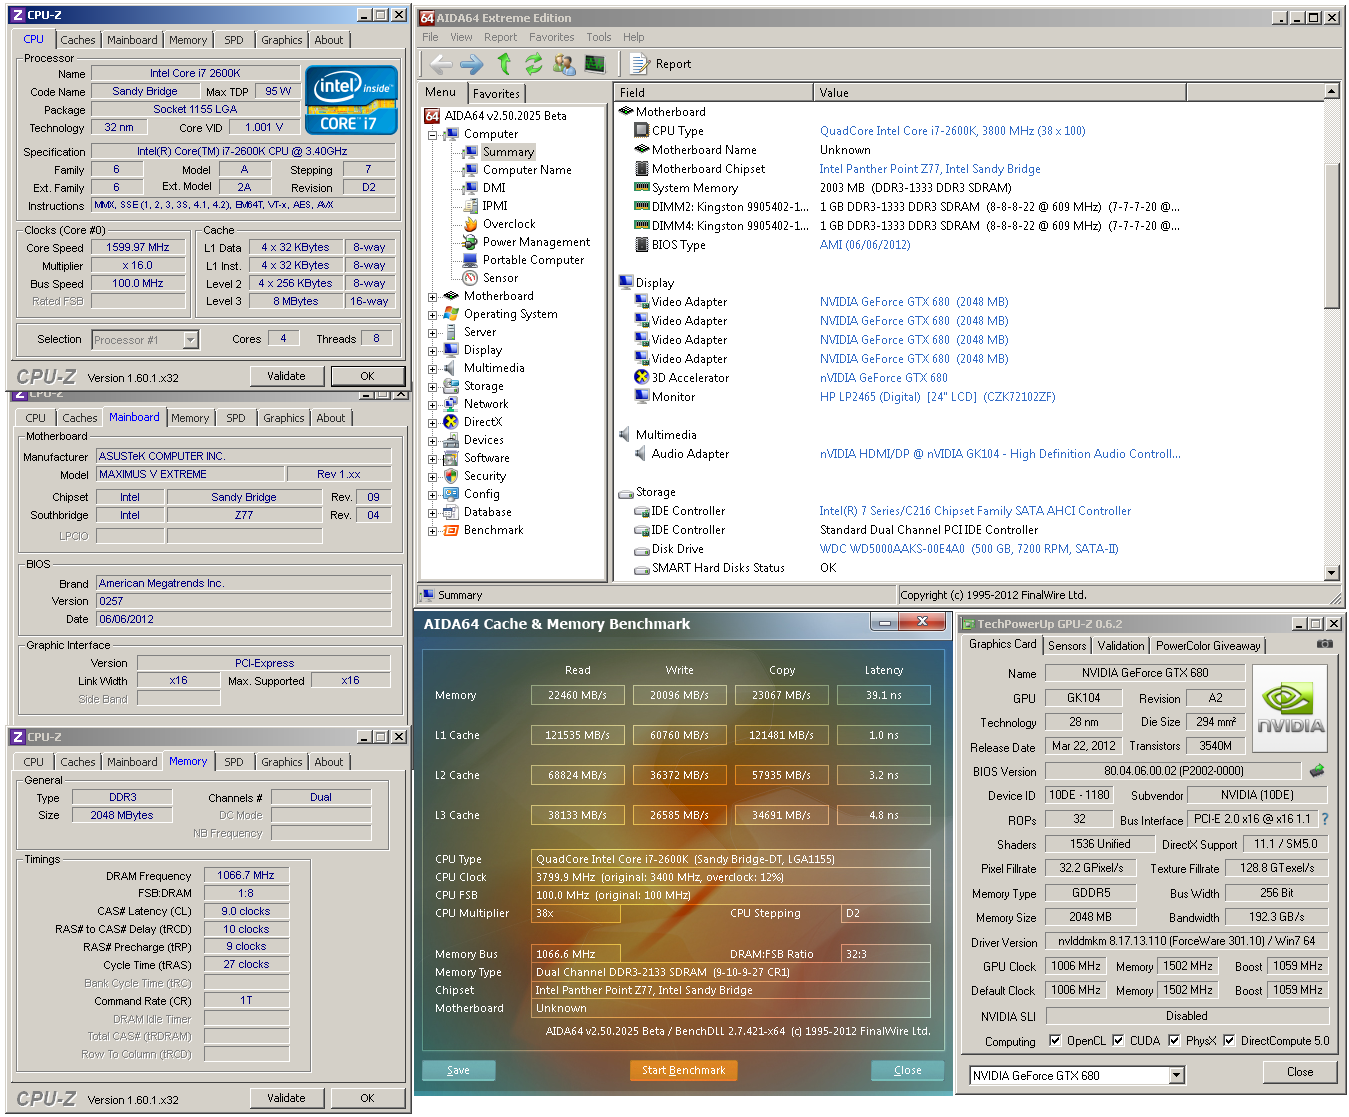Open the Intel Panther Point Z77 chipset link
Screen dimensions: 1349x1117
click(930, 169)
